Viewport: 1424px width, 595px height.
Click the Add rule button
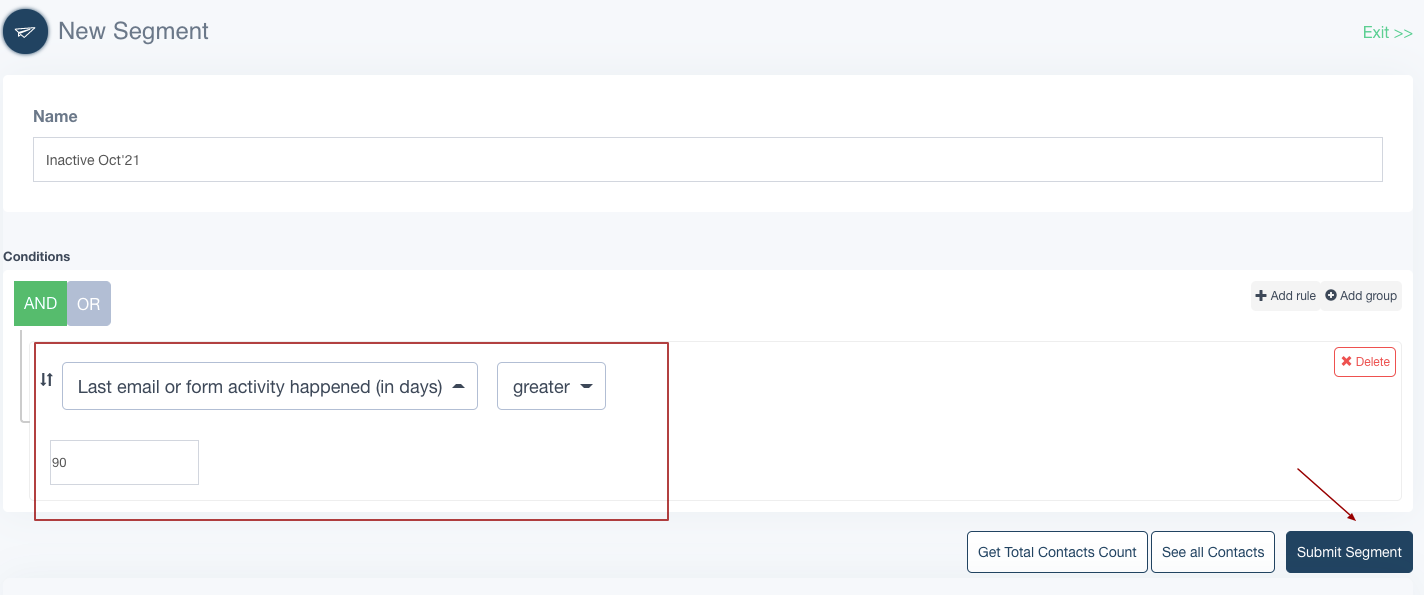pos(1285,296)
